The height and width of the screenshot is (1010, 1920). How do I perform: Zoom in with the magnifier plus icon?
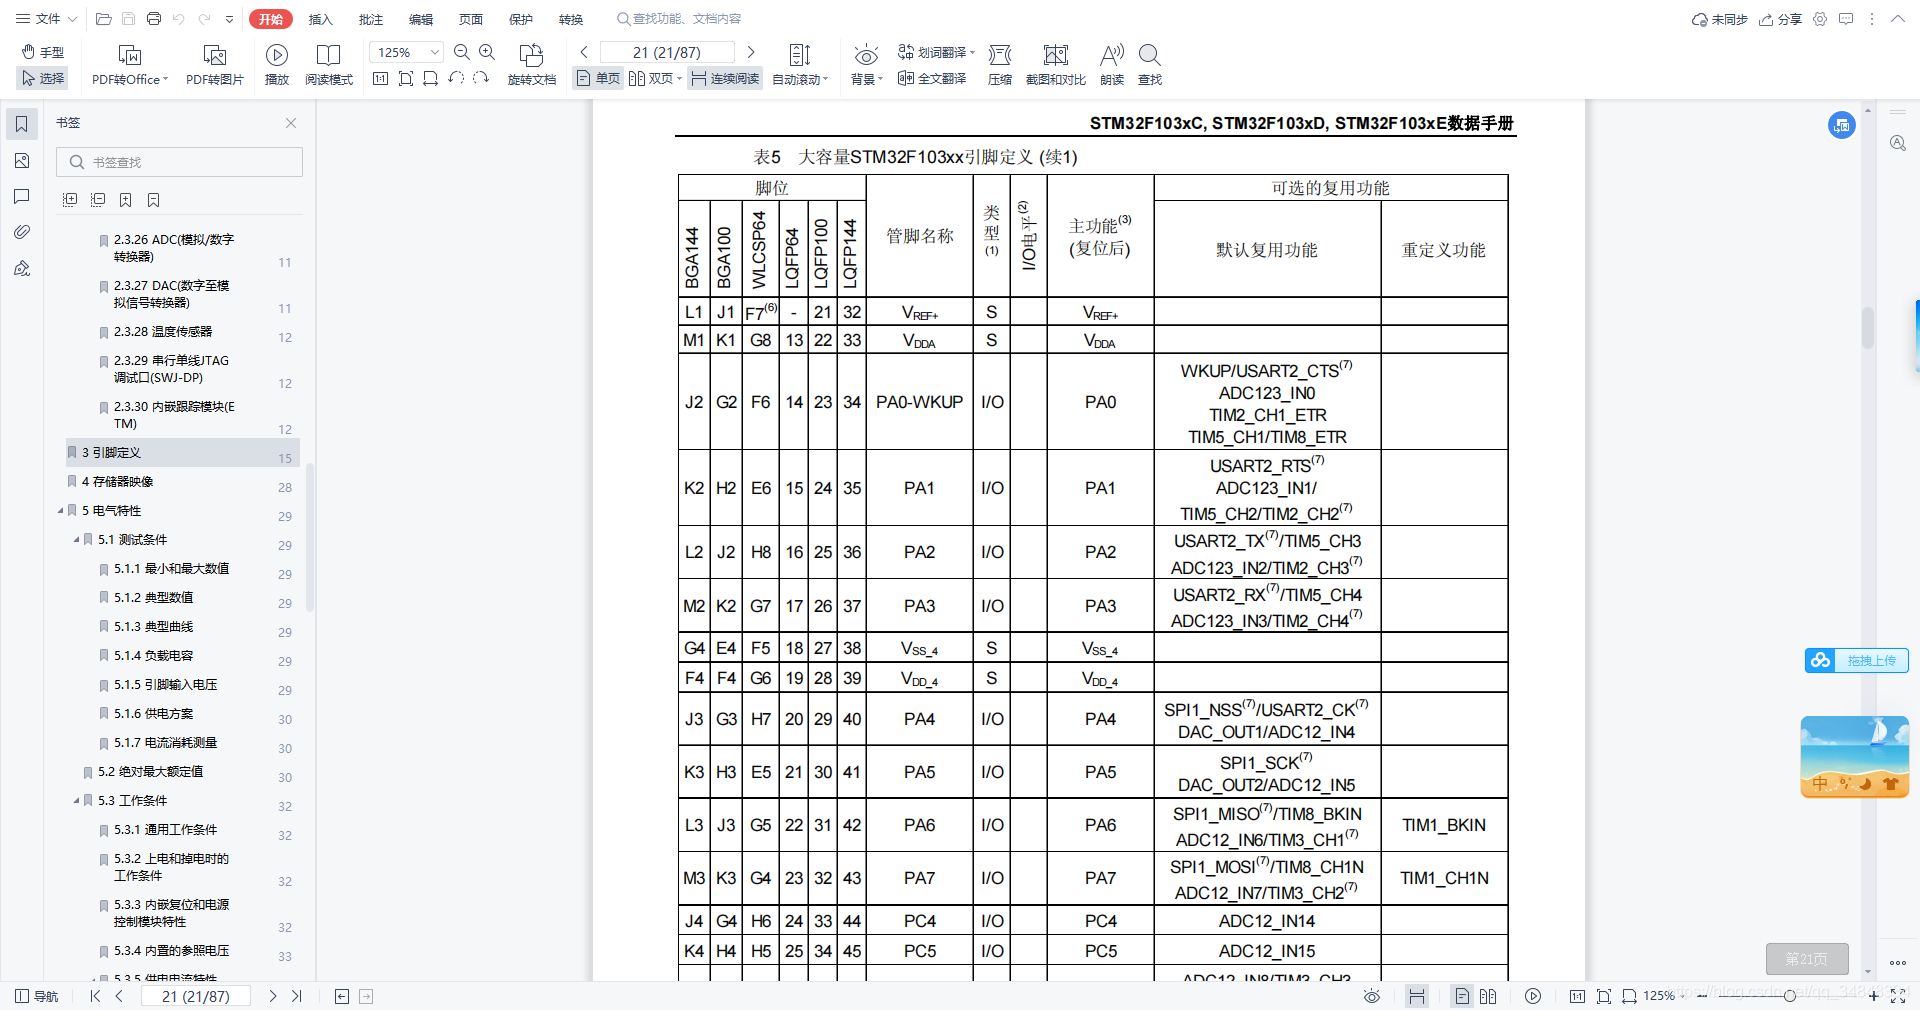[487, 52]
